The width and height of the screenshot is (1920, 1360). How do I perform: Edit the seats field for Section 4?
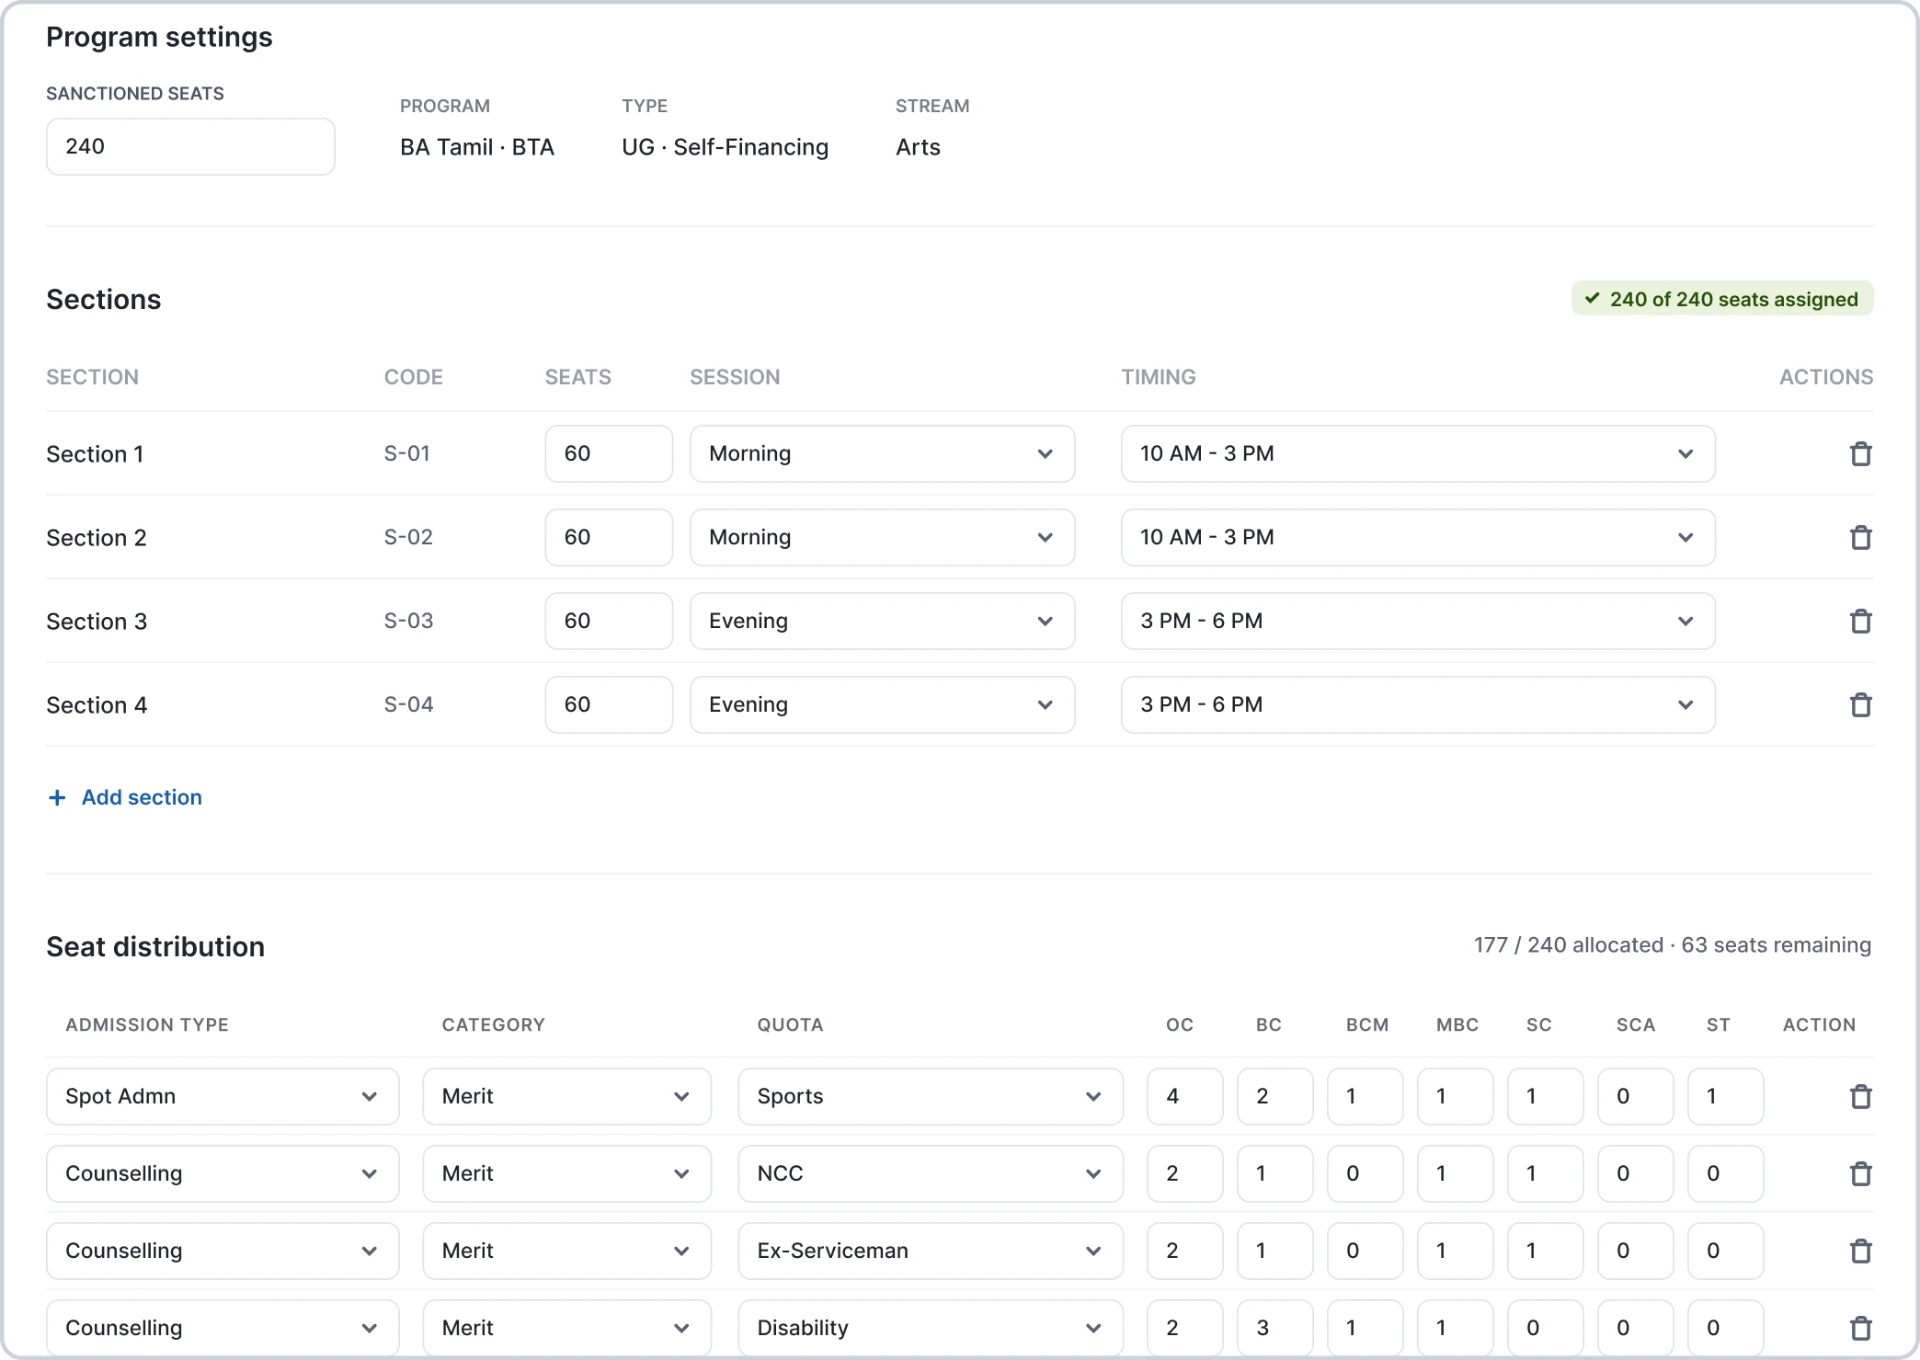tap(608, 705)
